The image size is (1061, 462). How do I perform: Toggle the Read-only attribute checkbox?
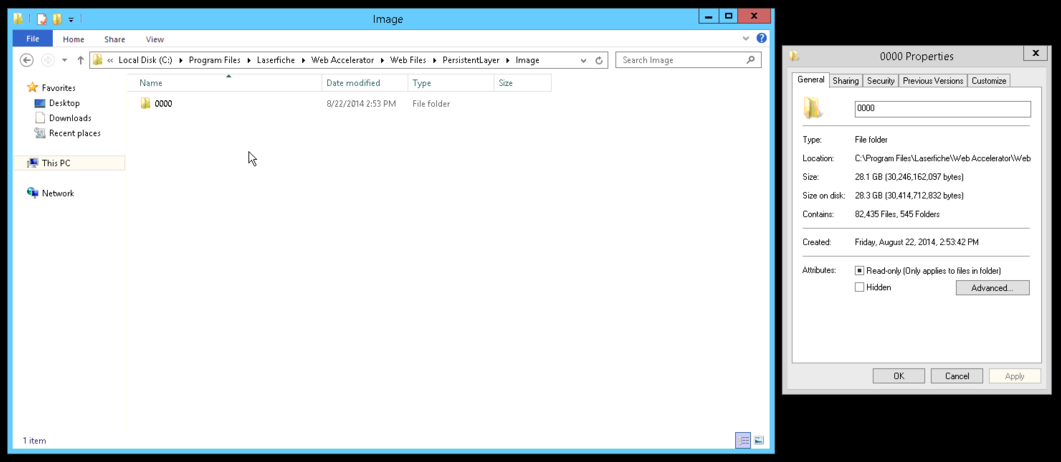[859, 271]
